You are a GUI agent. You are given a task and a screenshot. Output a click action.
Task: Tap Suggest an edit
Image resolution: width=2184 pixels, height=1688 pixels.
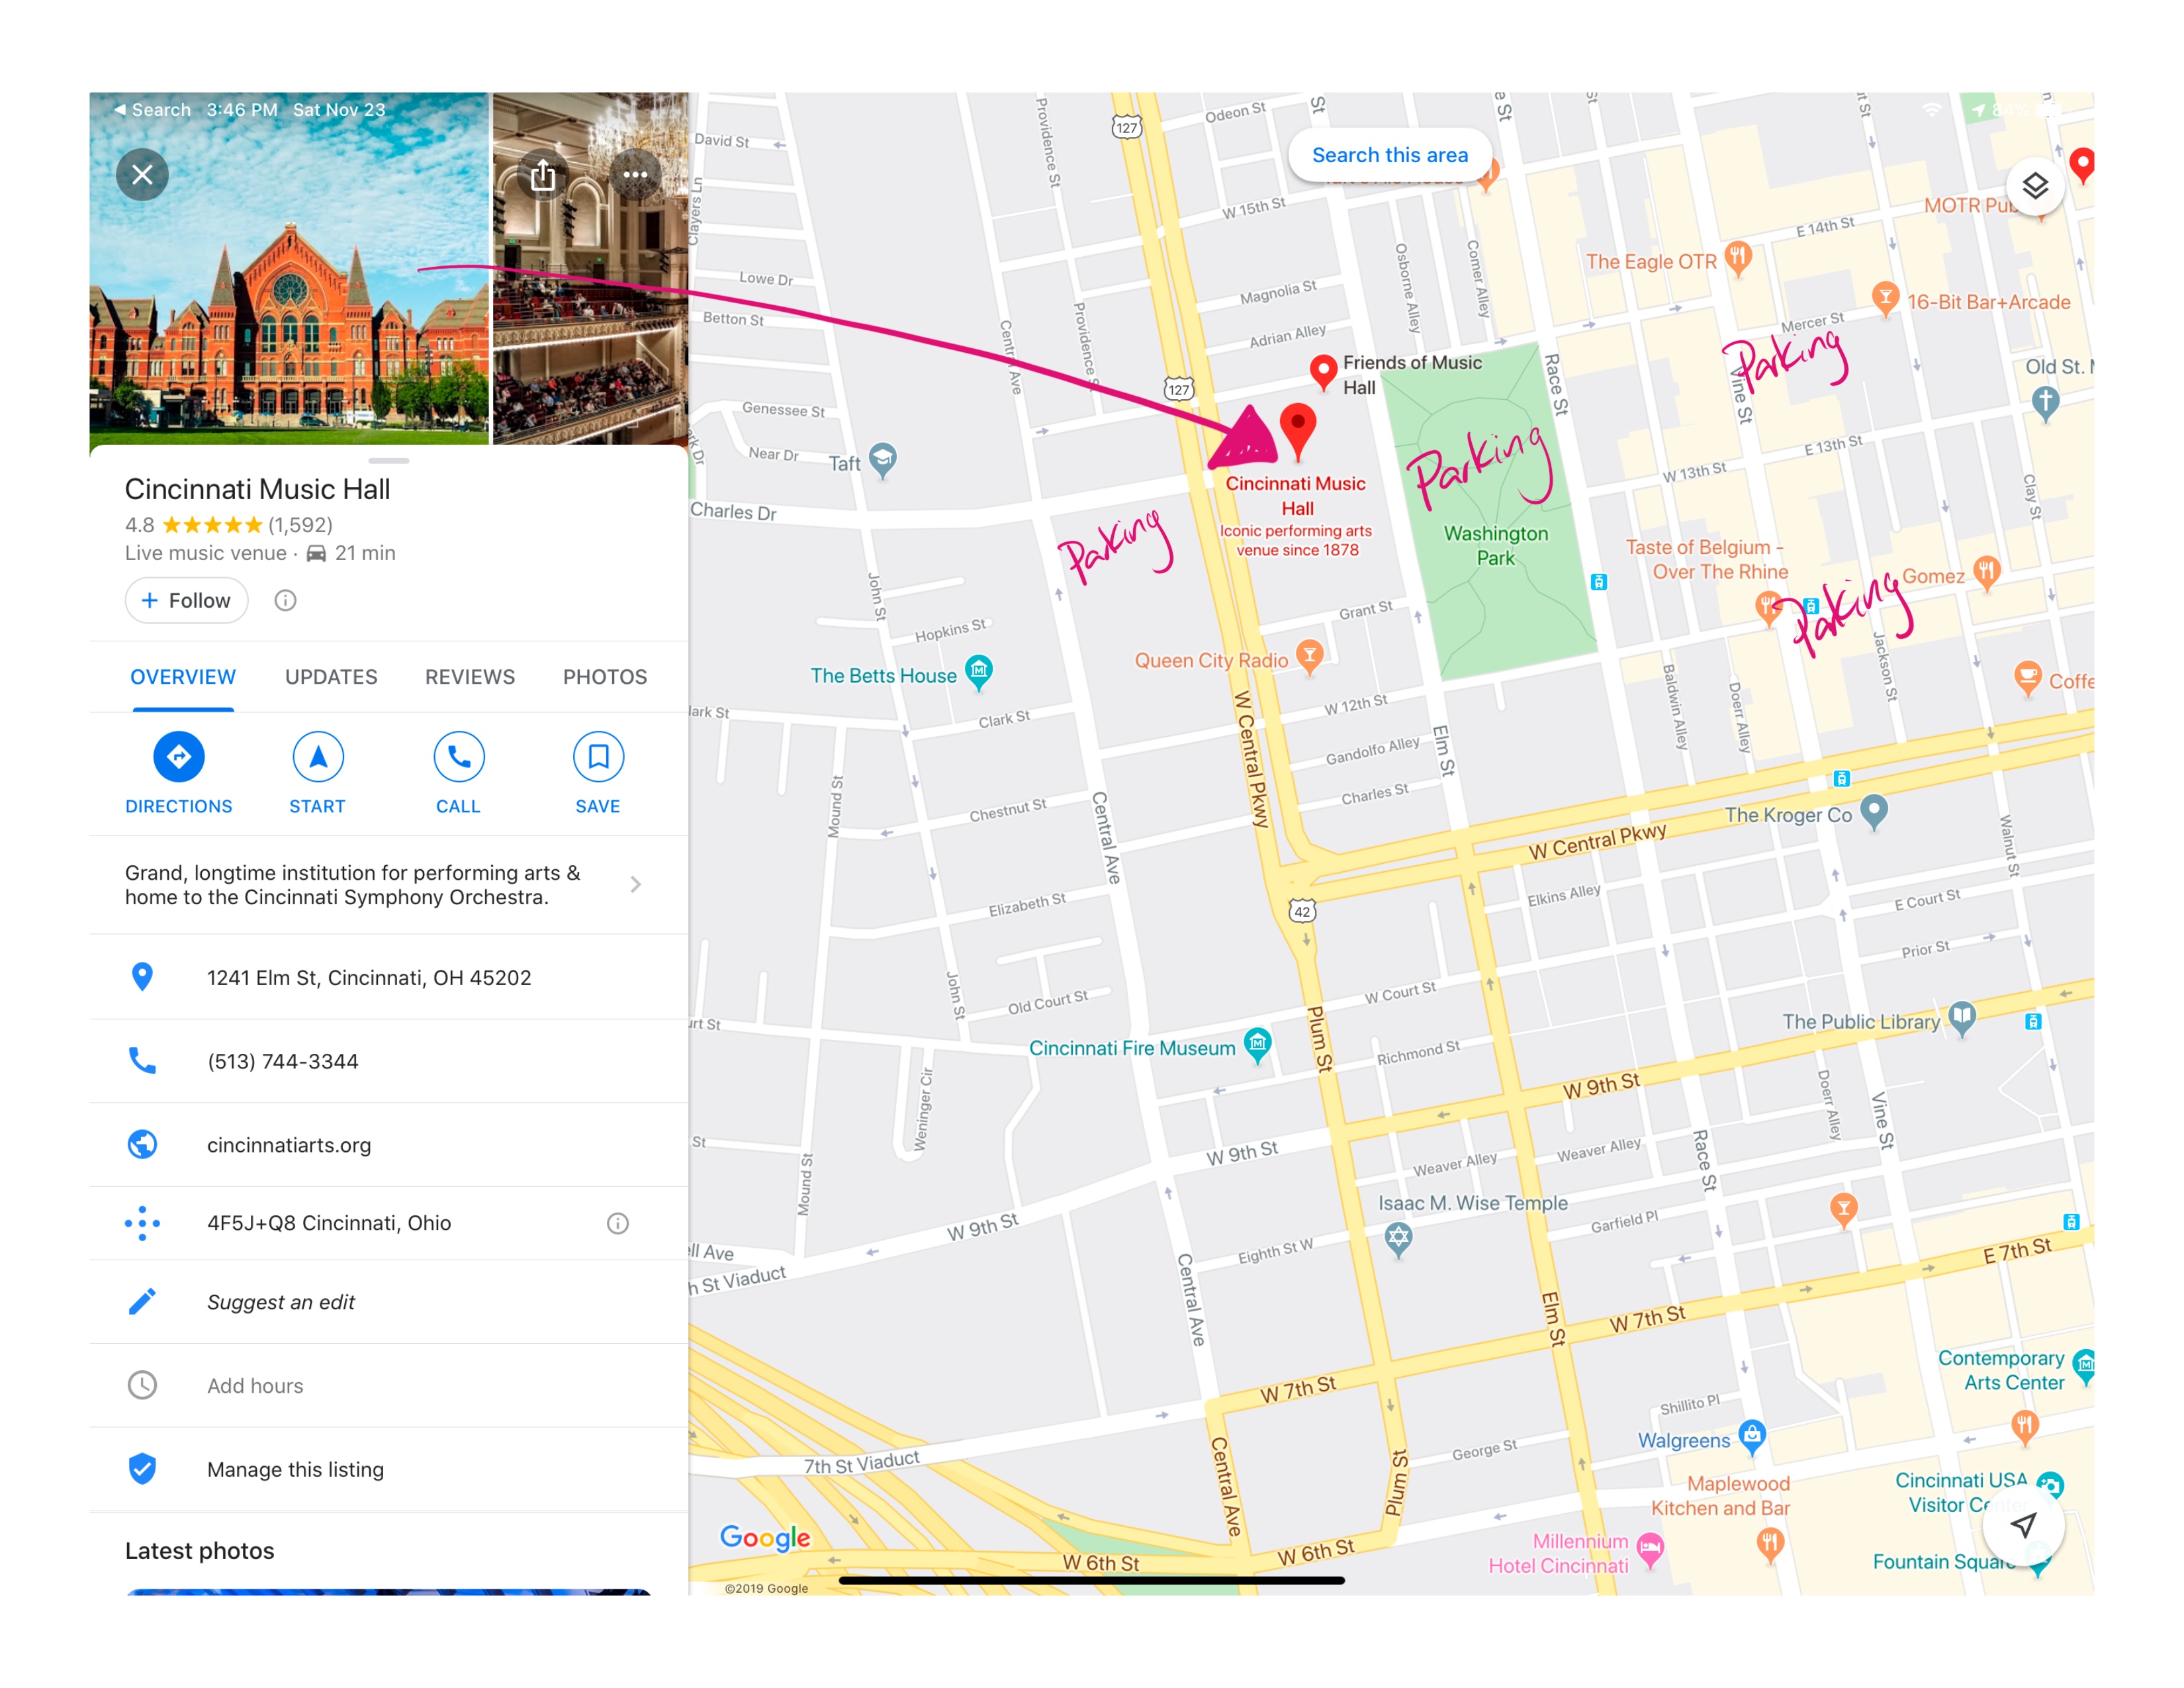280,1302
